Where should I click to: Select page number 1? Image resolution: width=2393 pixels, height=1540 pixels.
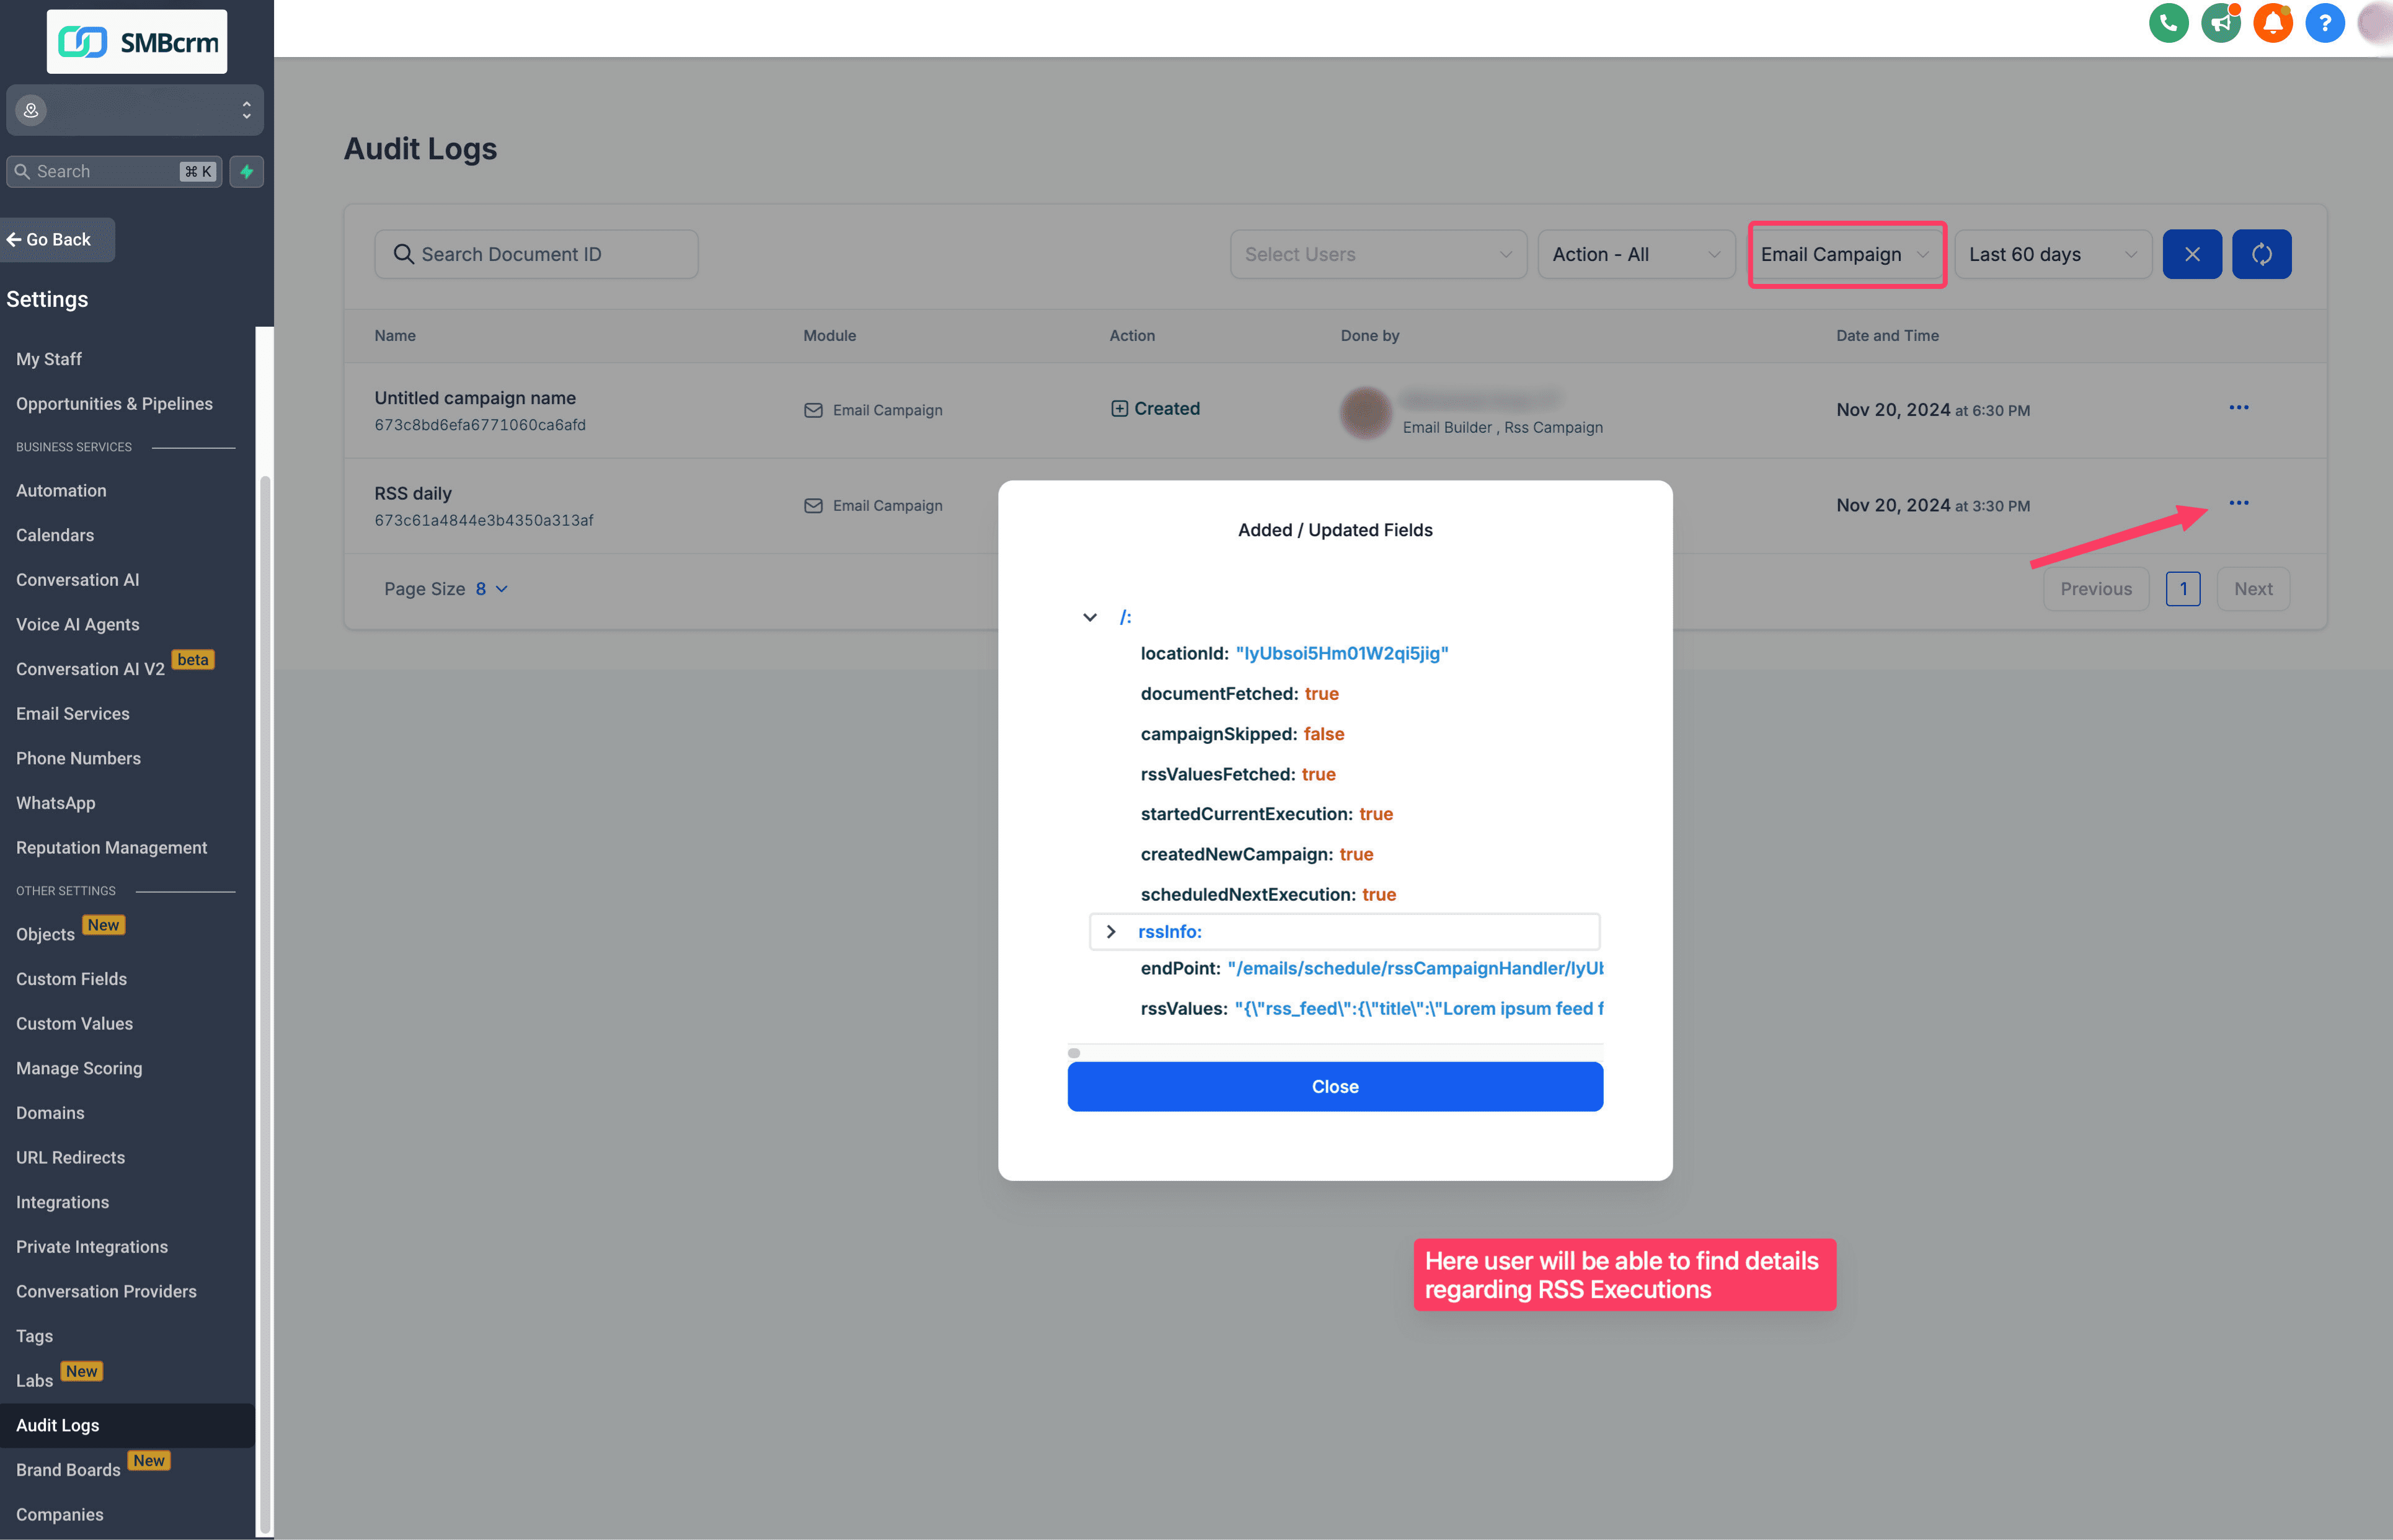(2182, 589)
